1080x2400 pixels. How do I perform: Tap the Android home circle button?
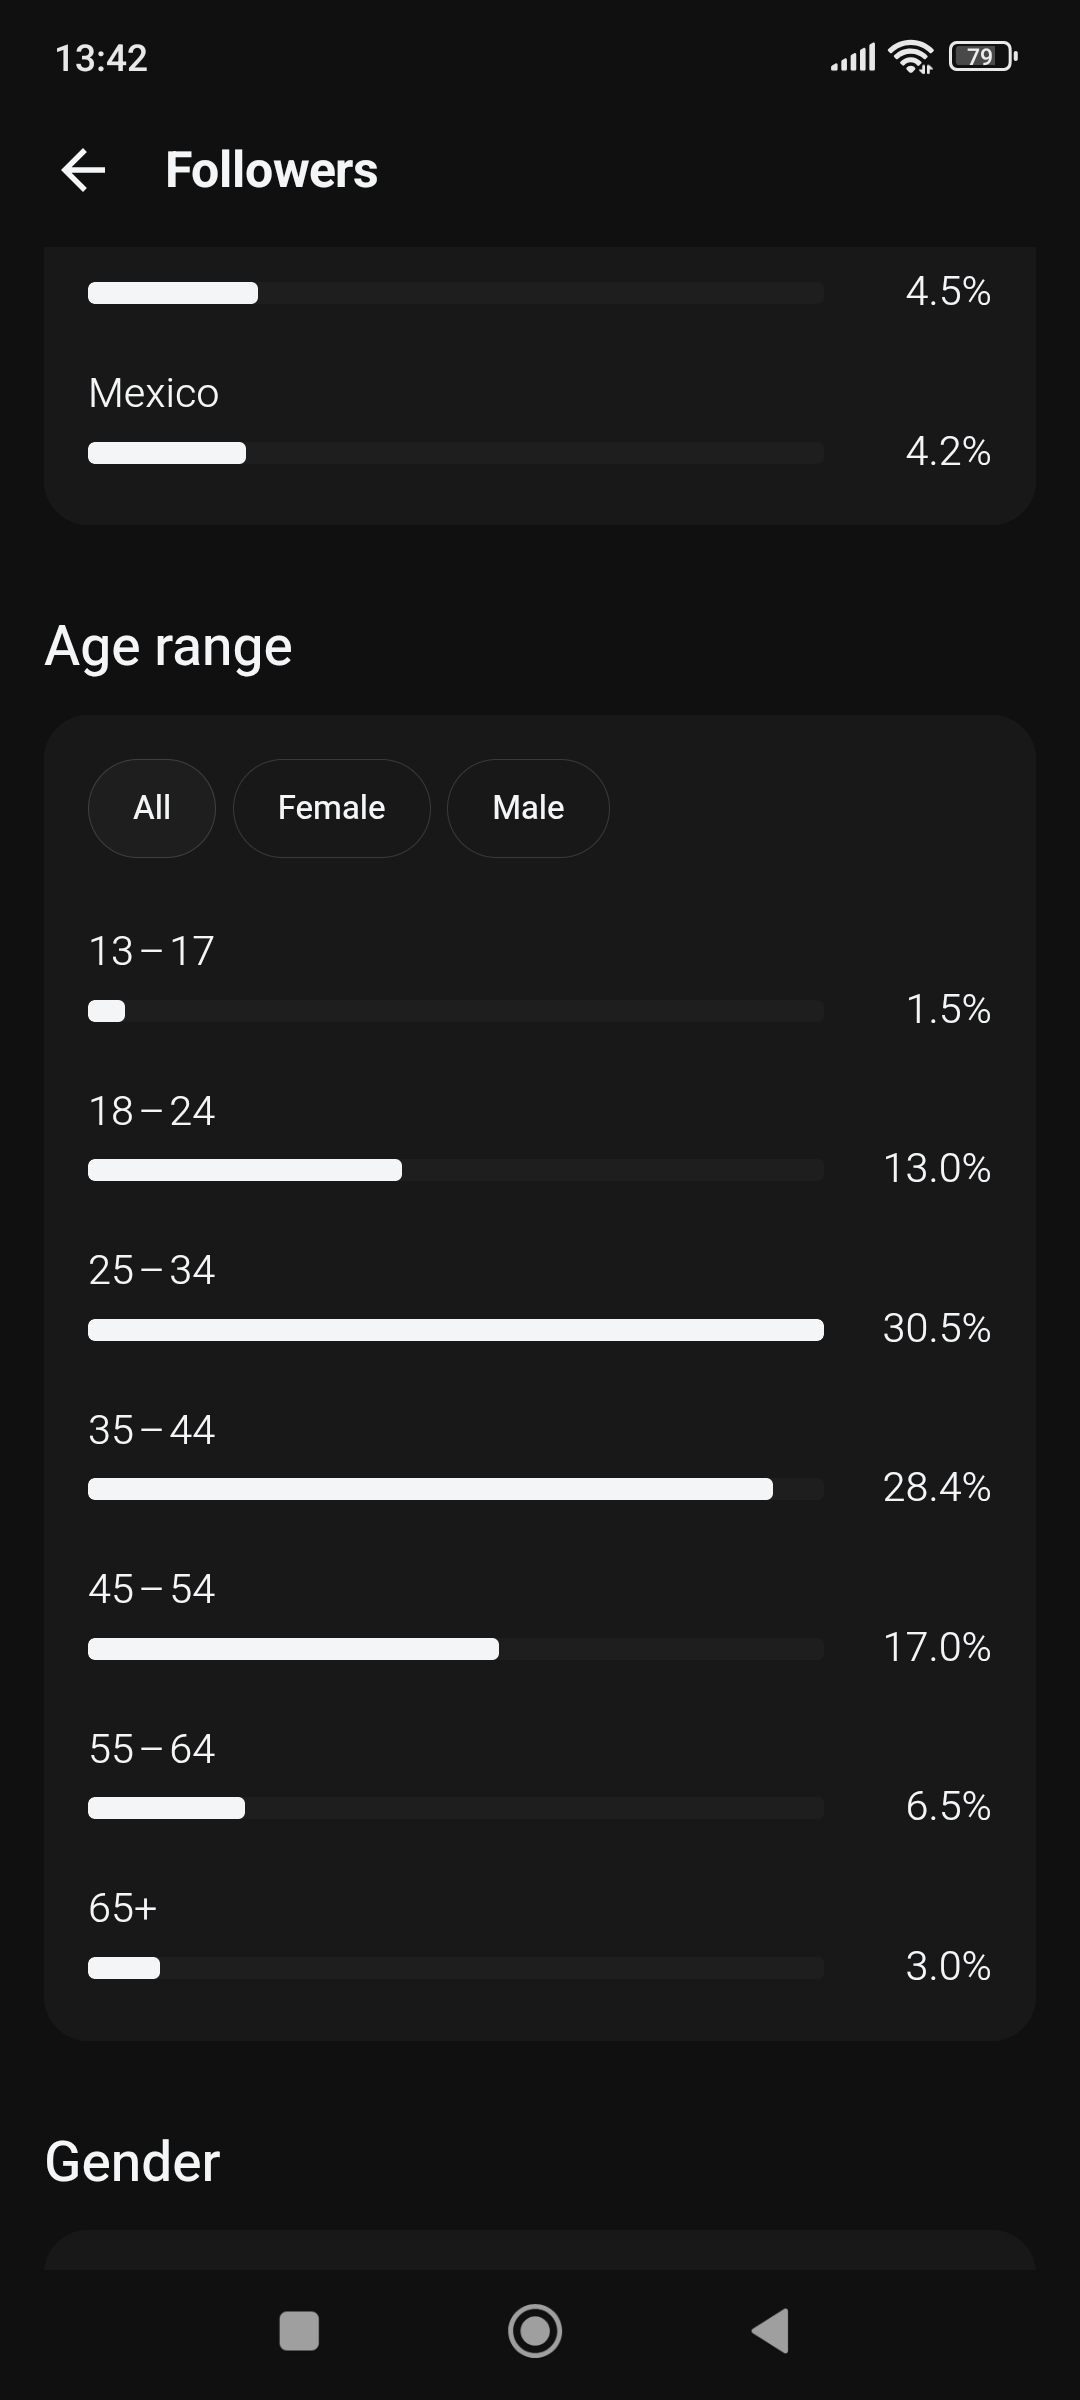point(535,2330)
